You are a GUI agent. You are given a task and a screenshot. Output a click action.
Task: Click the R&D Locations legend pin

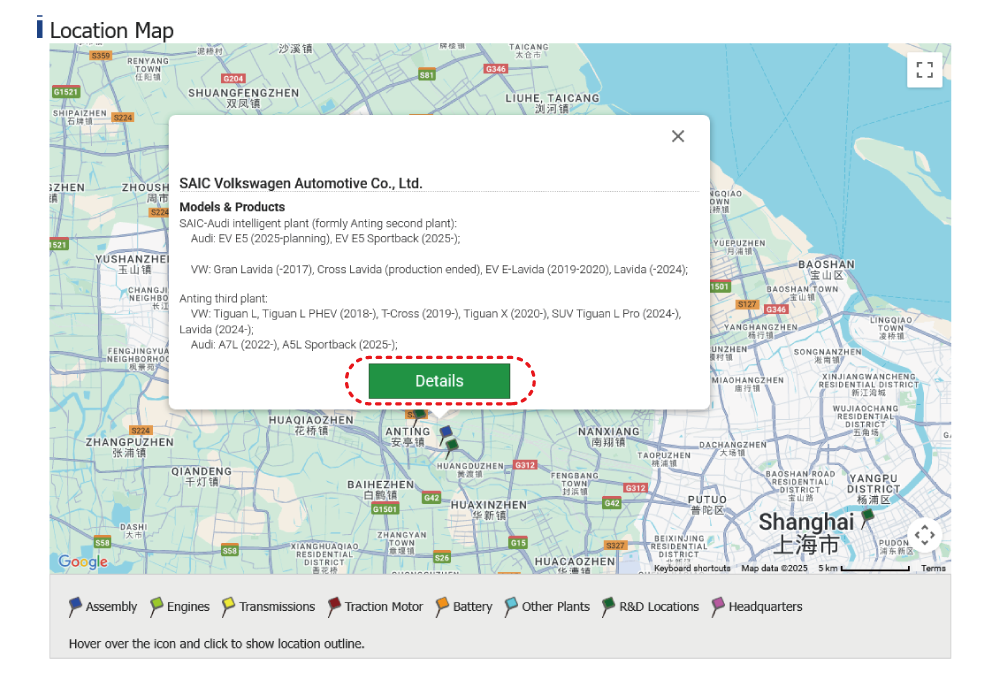(608, 606)
